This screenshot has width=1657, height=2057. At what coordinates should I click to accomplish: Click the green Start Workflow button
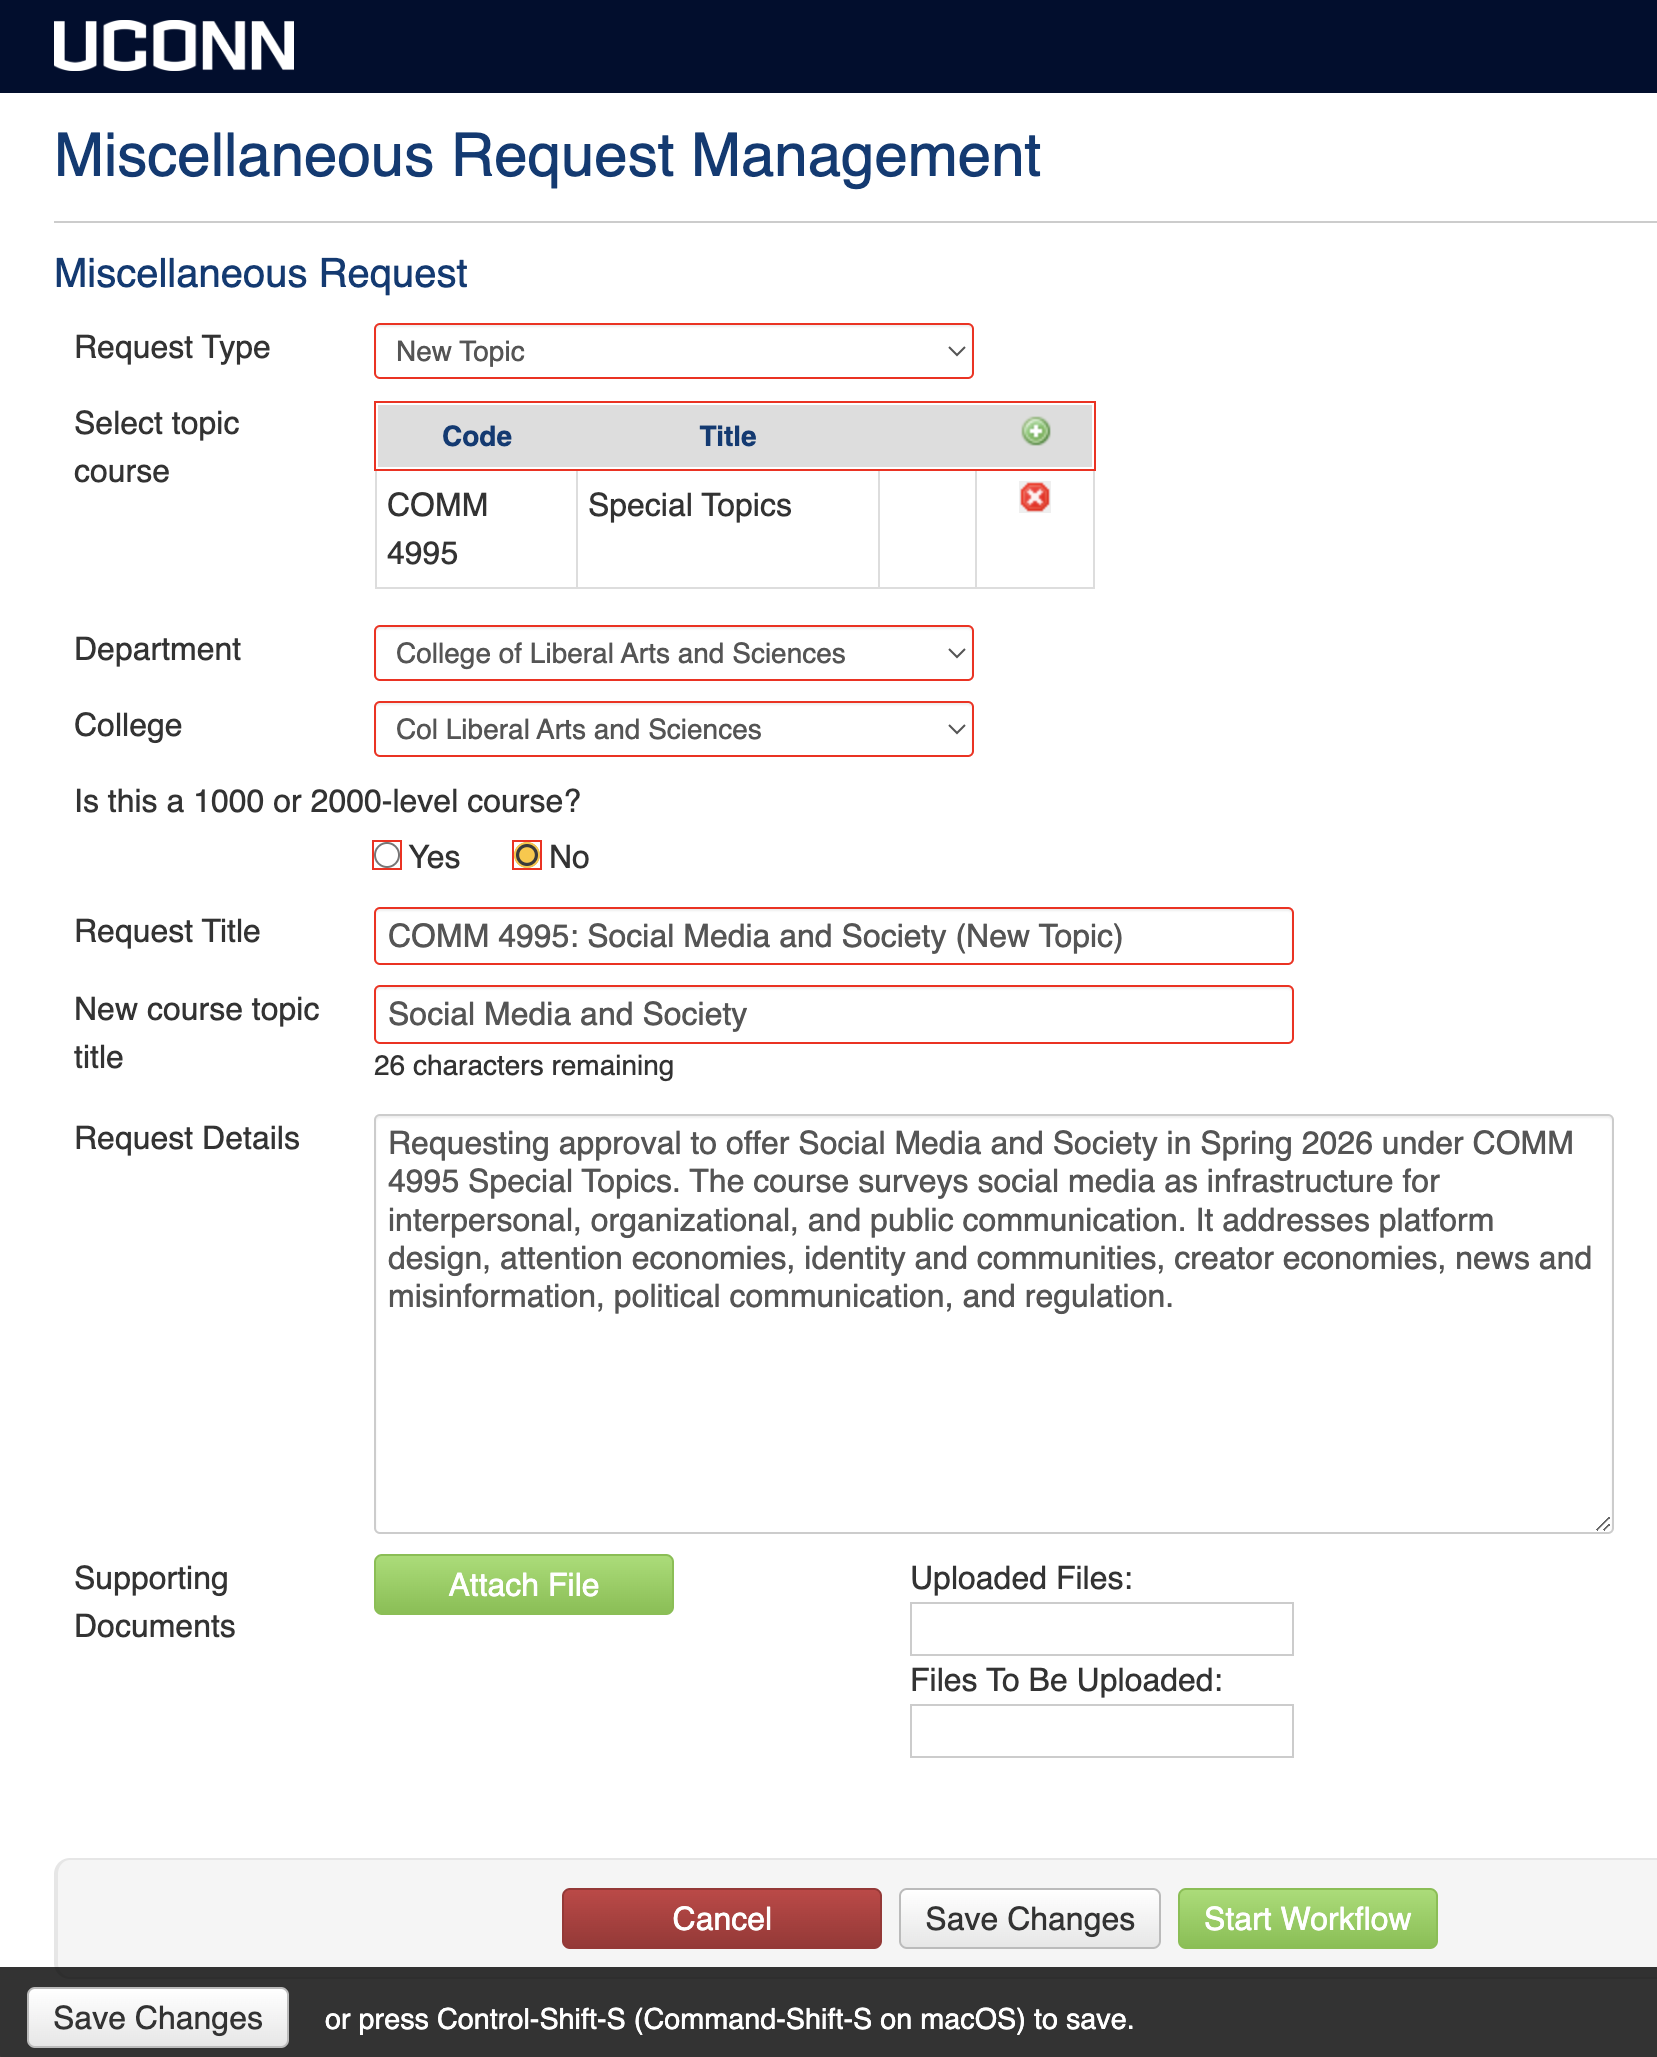click(x=1307, y=1918)
